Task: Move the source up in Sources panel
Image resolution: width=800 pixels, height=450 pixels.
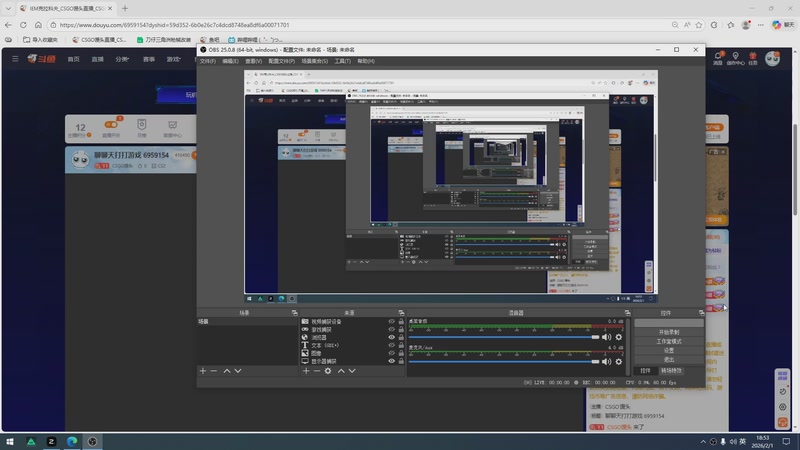Action: (341, 371)
